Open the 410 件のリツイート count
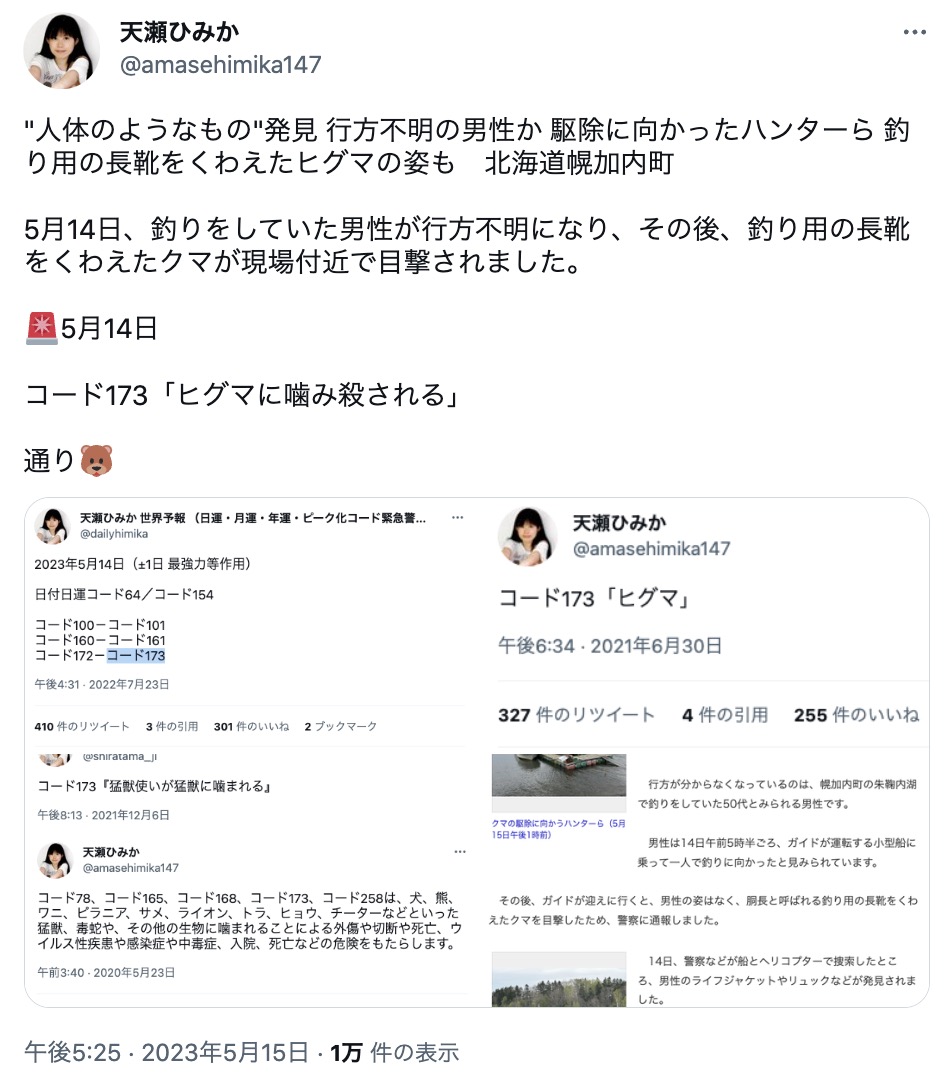 (x=82, y=726)
